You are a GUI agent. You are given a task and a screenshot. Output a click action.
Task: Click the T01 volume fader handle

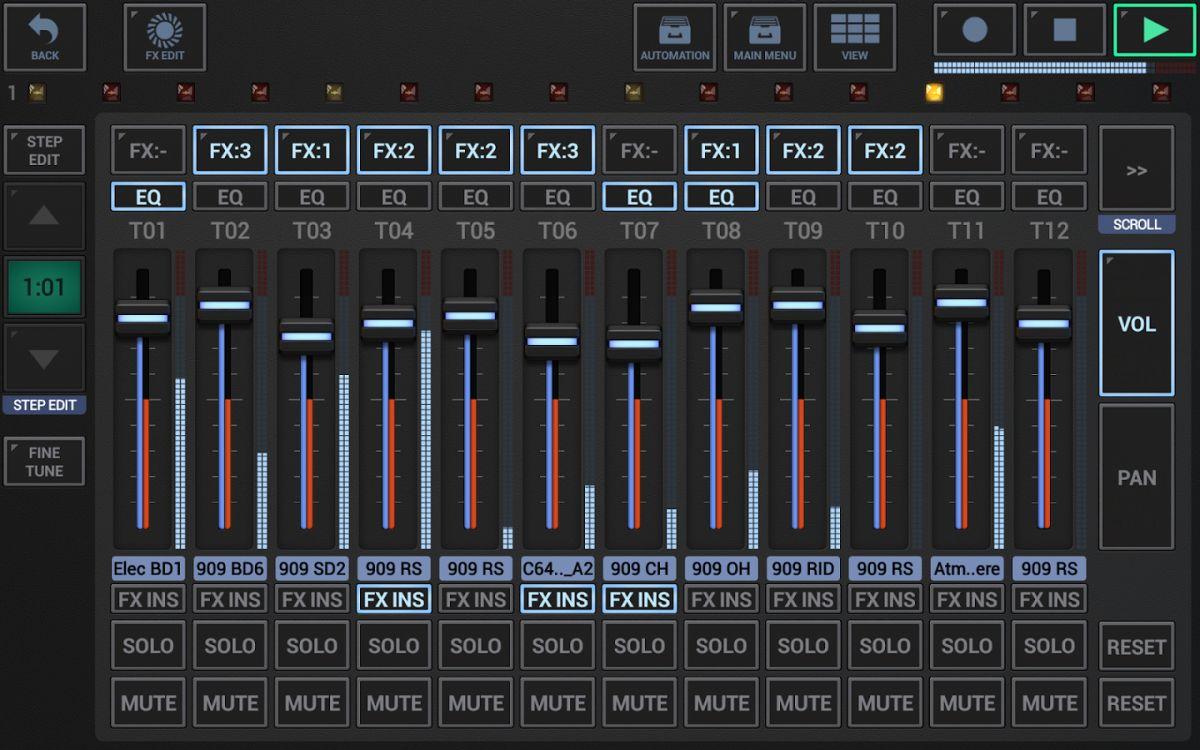click(x=143, y=318)
